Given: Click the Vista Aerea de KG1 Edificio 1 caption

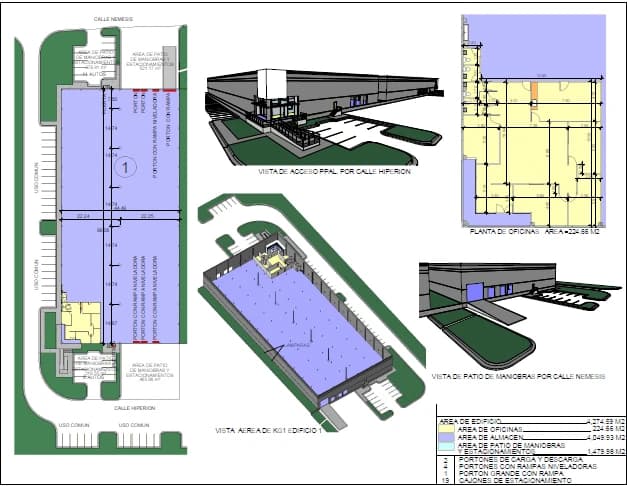Looking at the screenshot, I should point(268,430).
